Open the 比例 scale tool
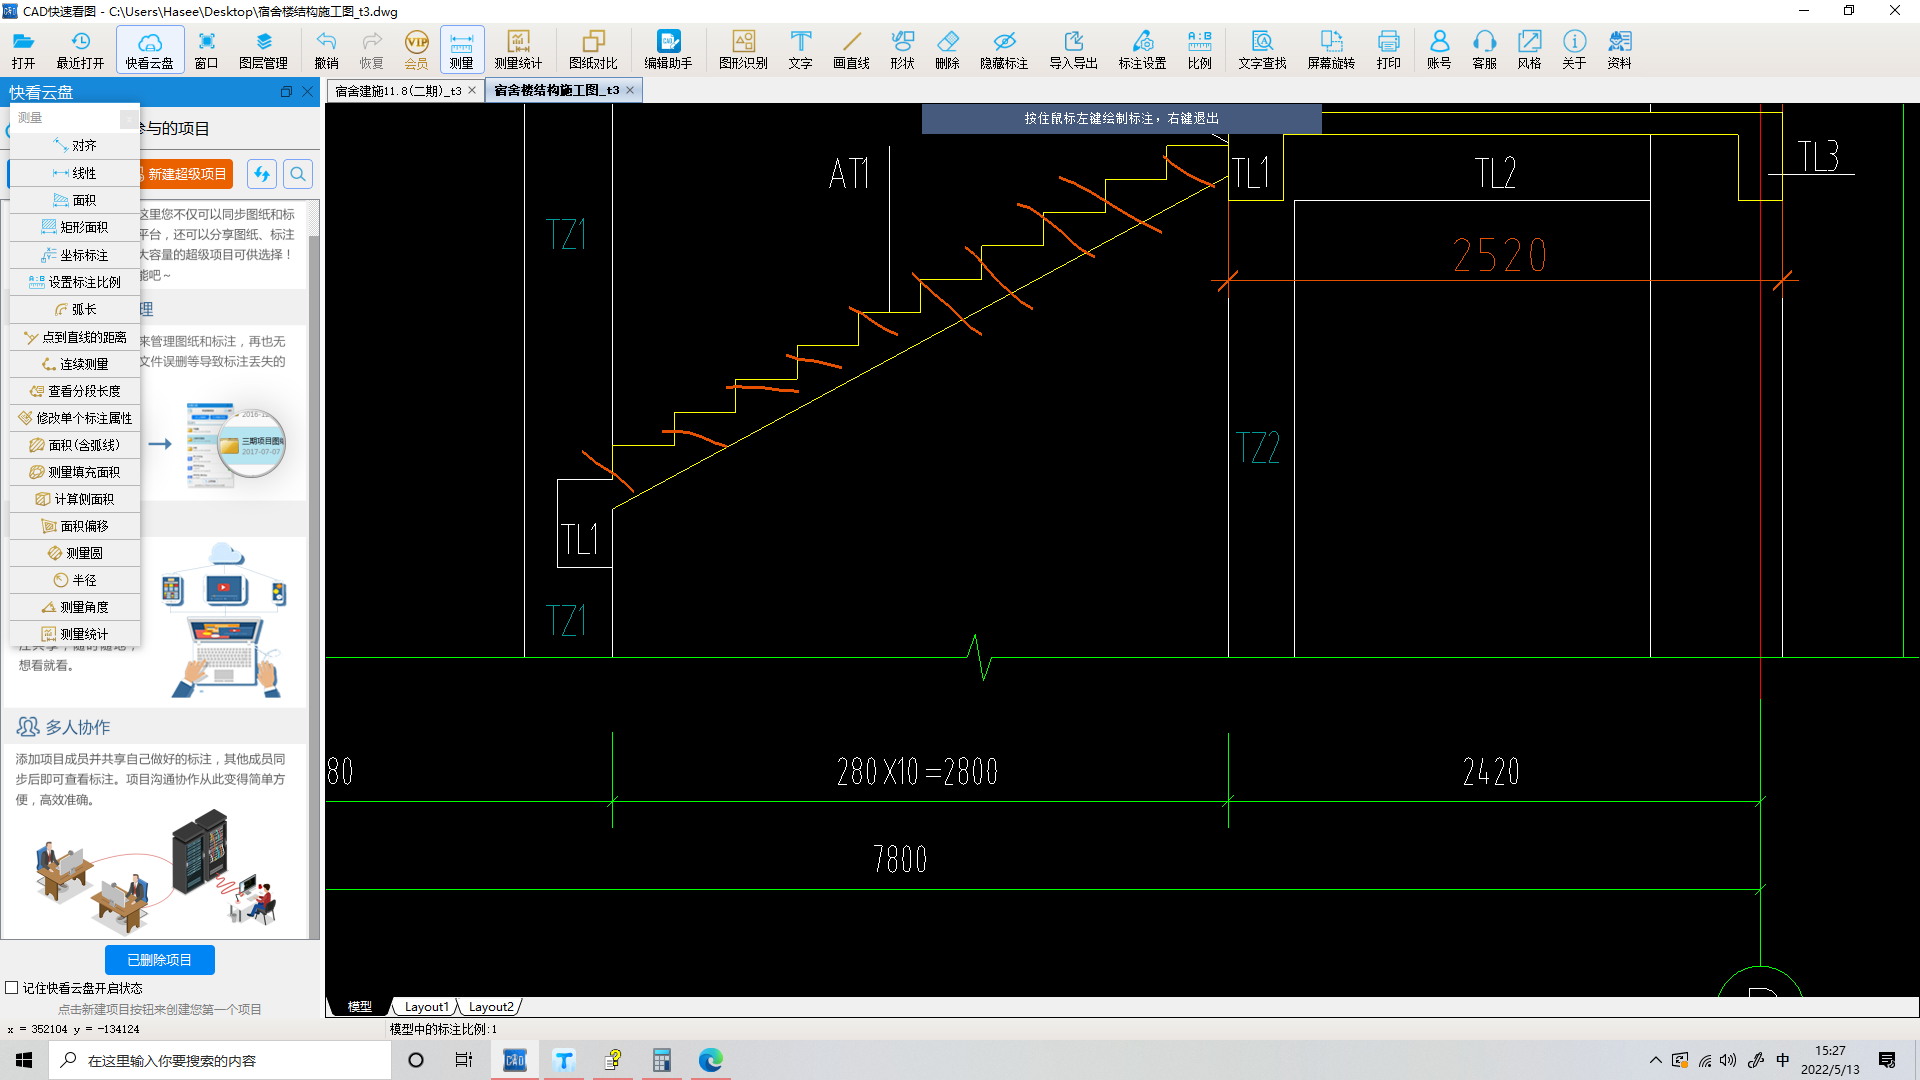This screenshot has width=1920, height=1080. 1199,49
